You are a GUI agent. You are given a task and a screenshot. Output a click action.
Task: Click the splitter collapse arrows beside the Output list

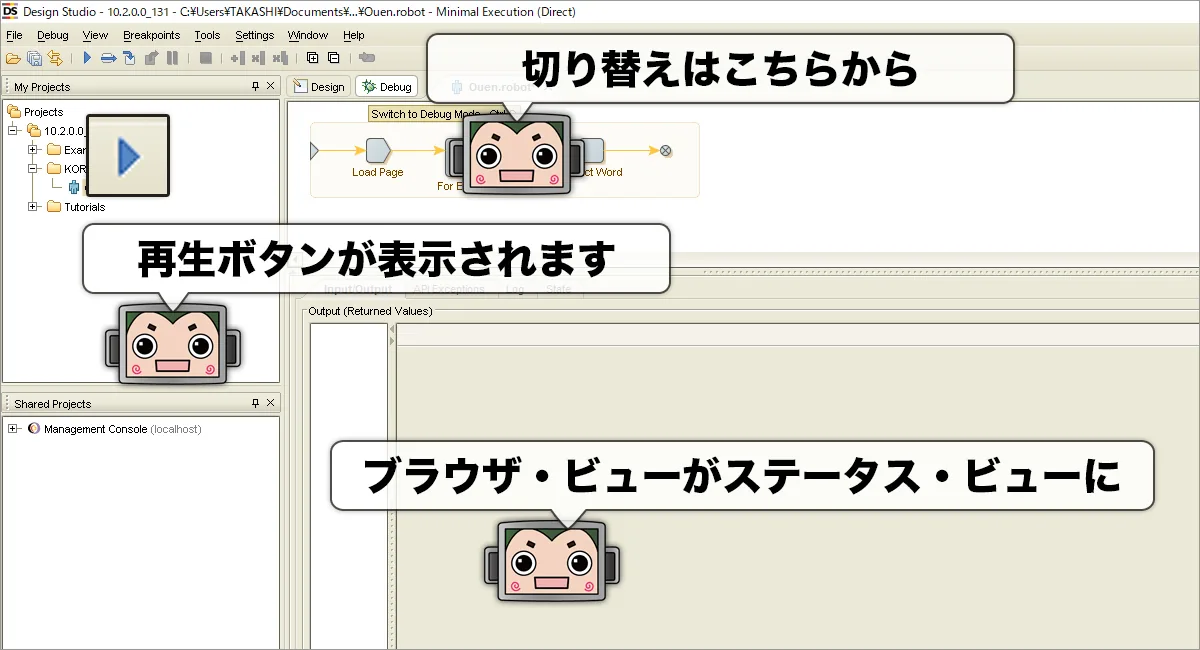[392, 336]
